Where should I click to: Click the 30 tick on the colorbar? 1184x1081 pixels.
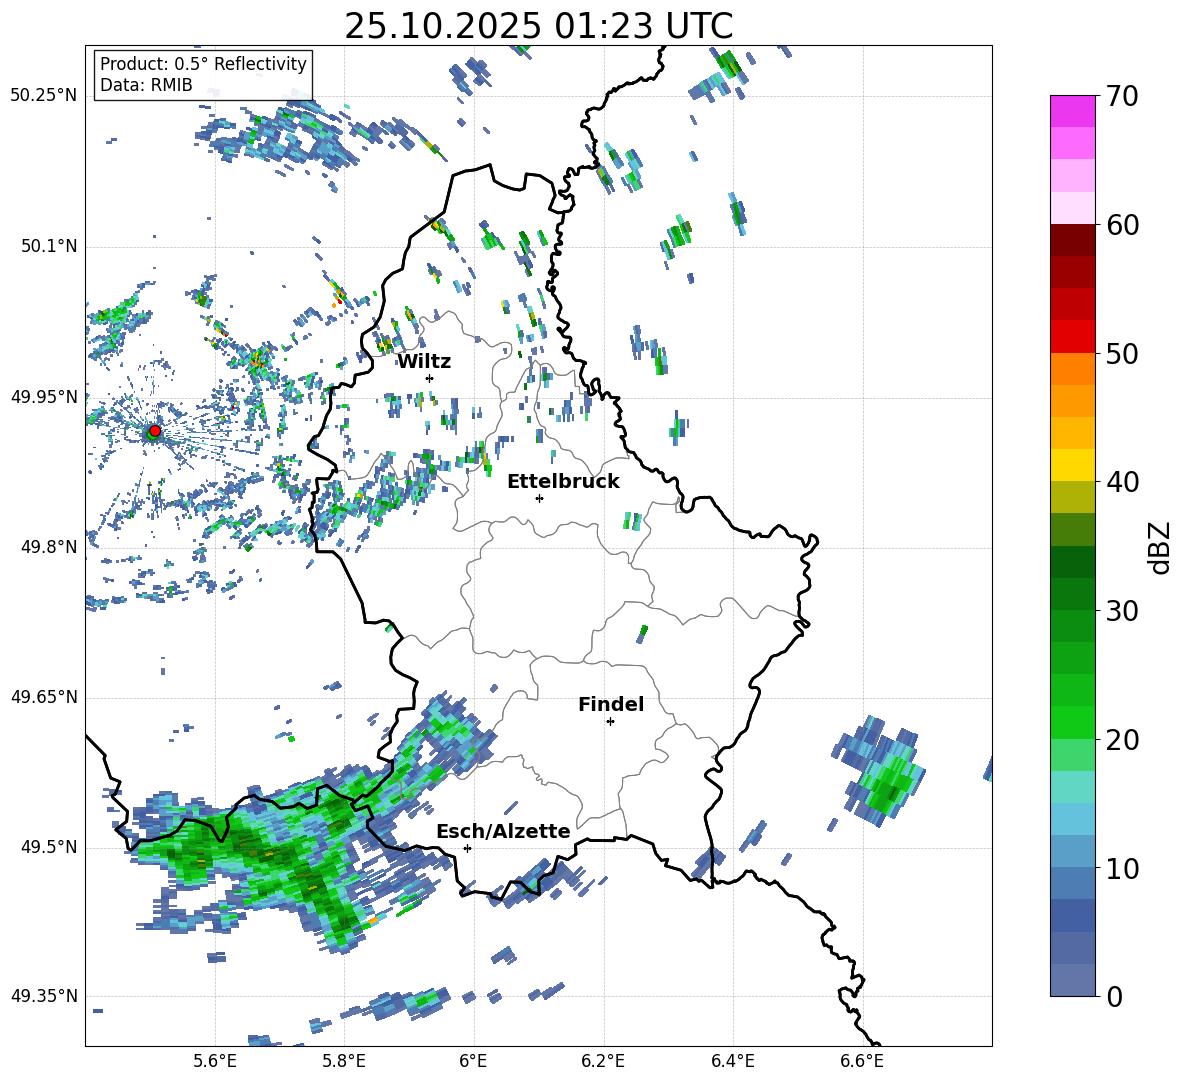coord(1122,611)
